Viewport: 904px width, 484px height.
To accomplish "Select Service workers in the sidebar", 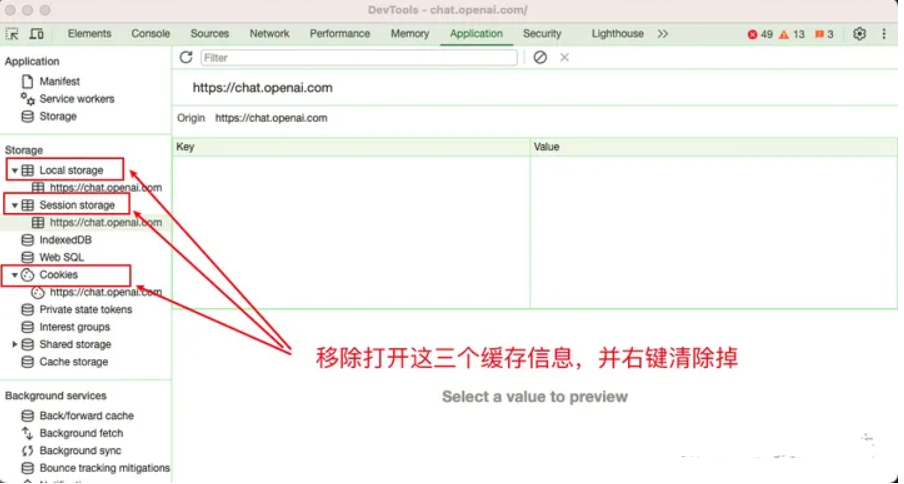I will tap(76, 99).
